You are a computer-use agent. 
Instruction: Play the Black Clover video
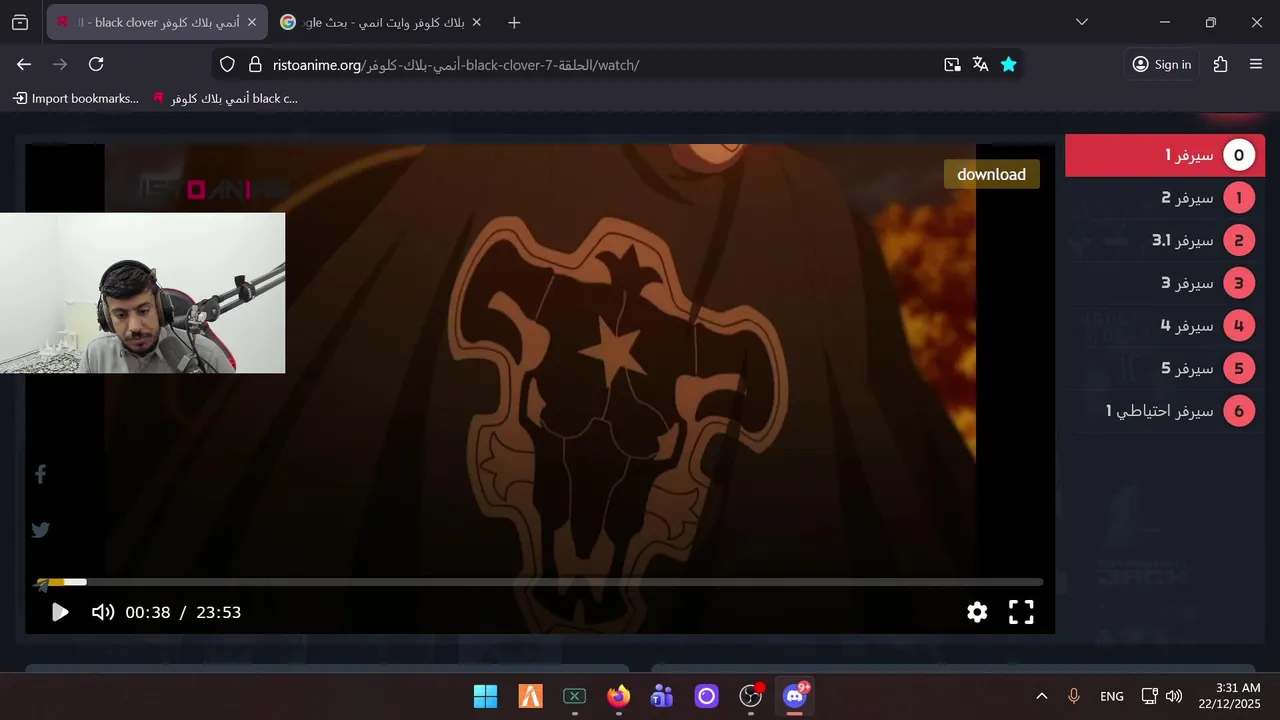pyautogui.click(x=60, y=612)
